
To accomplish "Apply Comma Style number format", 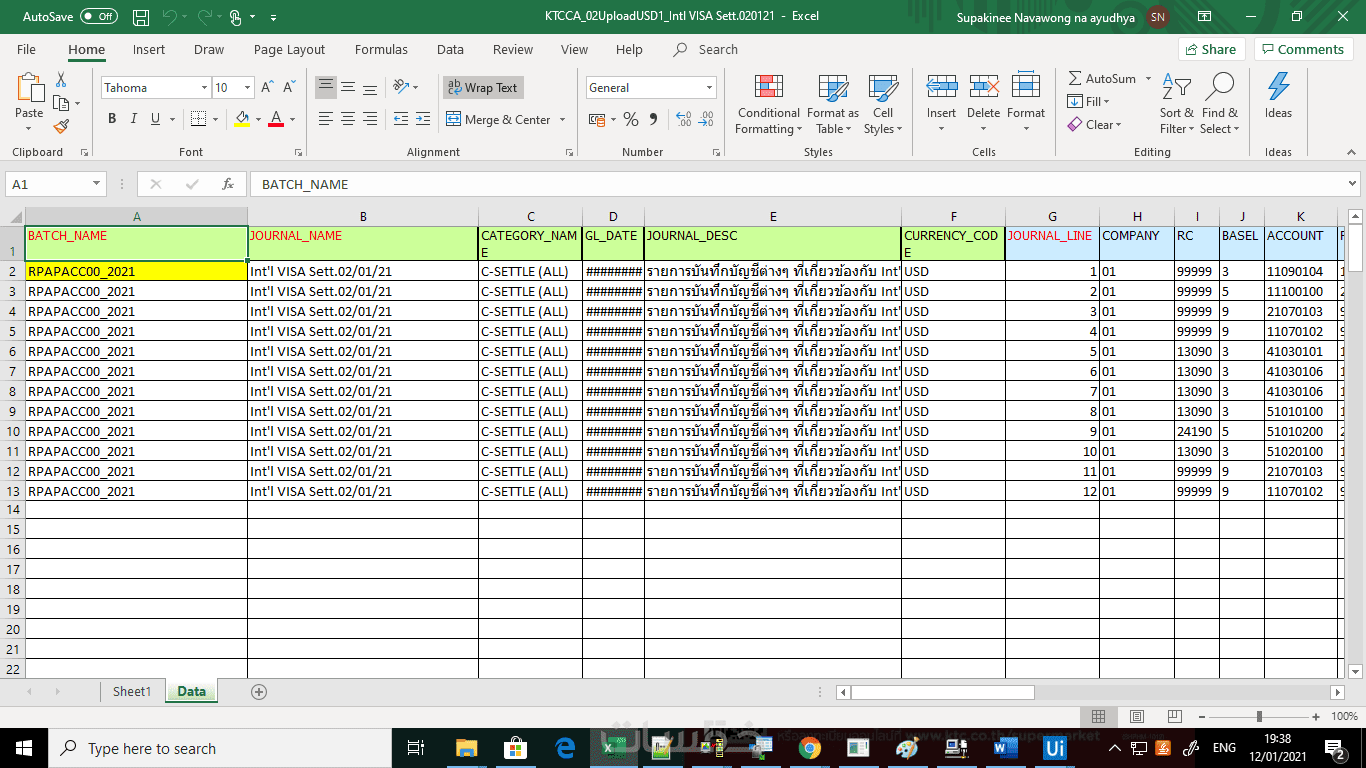I will click(654, 119).
